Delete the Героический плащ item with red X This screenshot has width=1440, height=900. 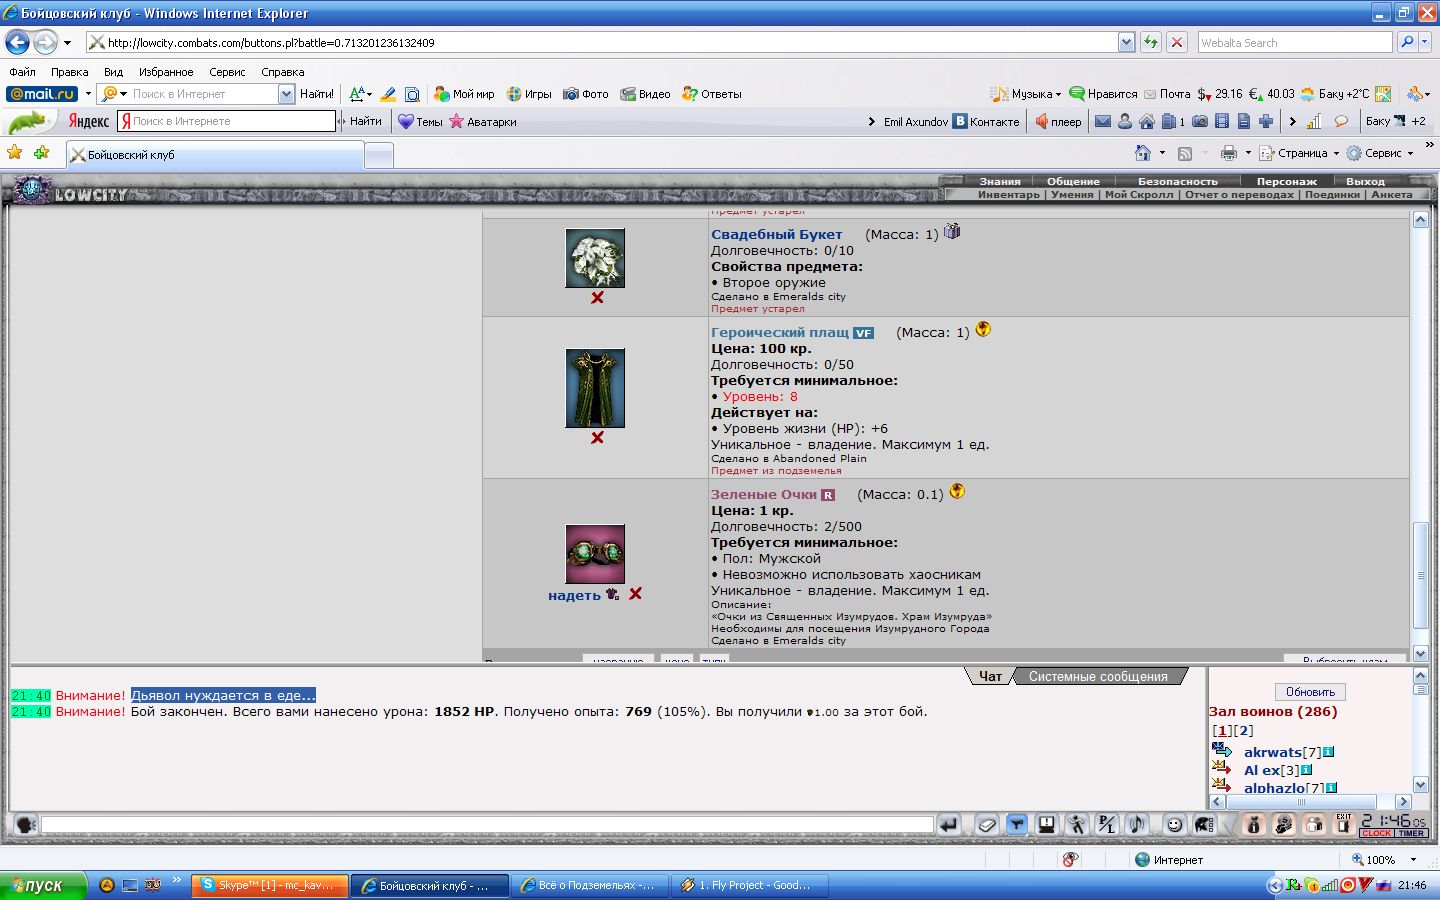pyautogui.click(x=597, y=438)
